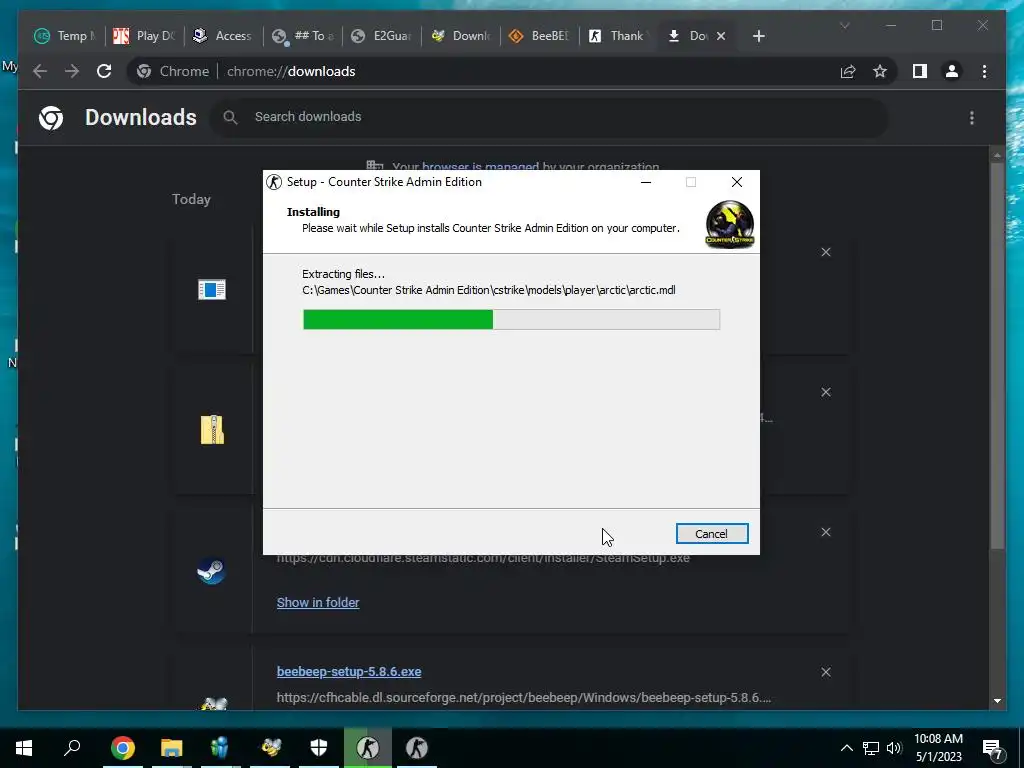This screenshot has width=1024, height=768.
Task: Click the Chrome logo beside Downloads
Action: 51,118
